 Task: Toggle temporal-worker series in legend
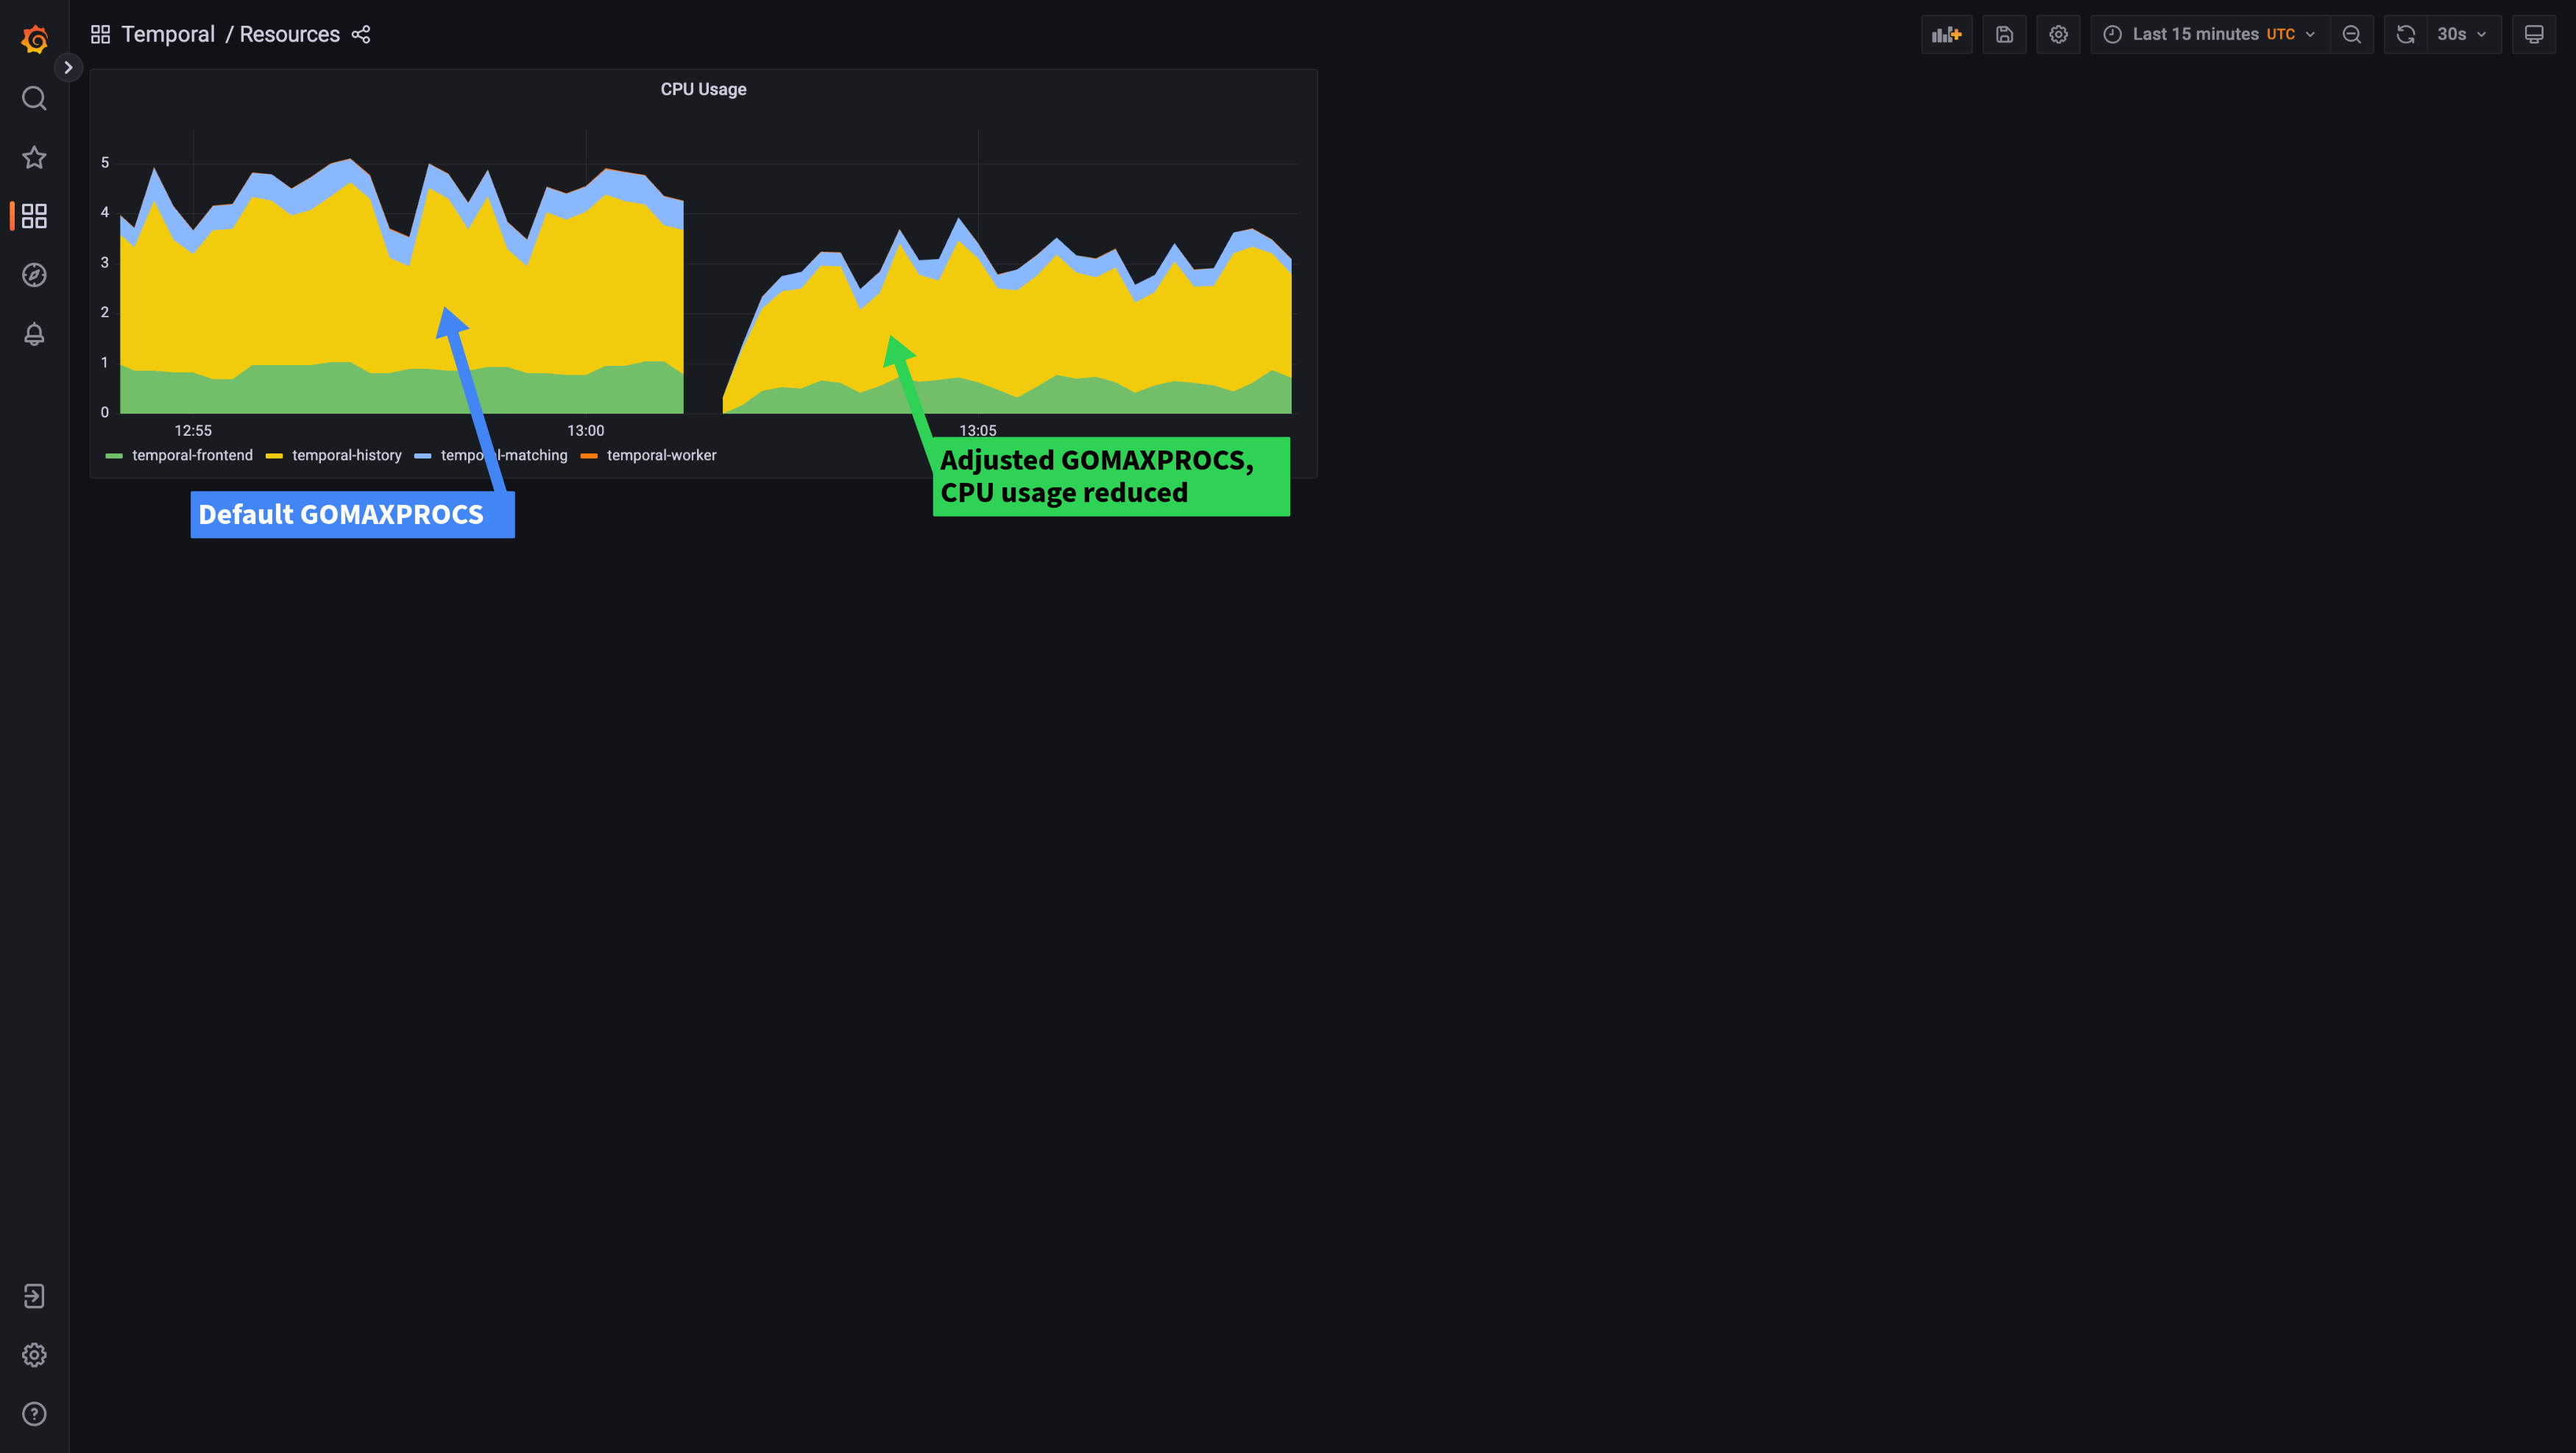click(x=661, y=455)
